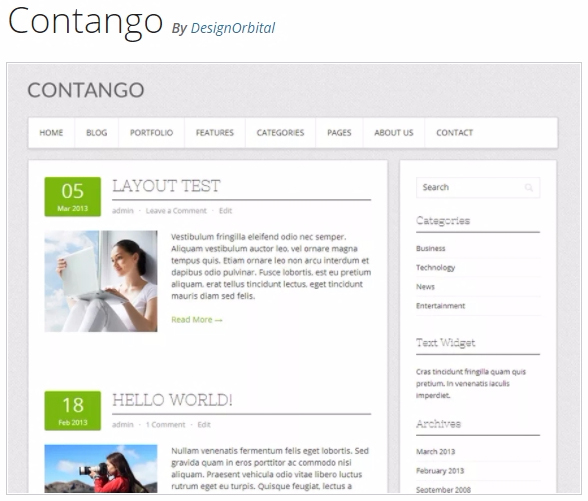
Task: Open the February 2013 archive
Action: pyautogui.click(x=440, y=471)
